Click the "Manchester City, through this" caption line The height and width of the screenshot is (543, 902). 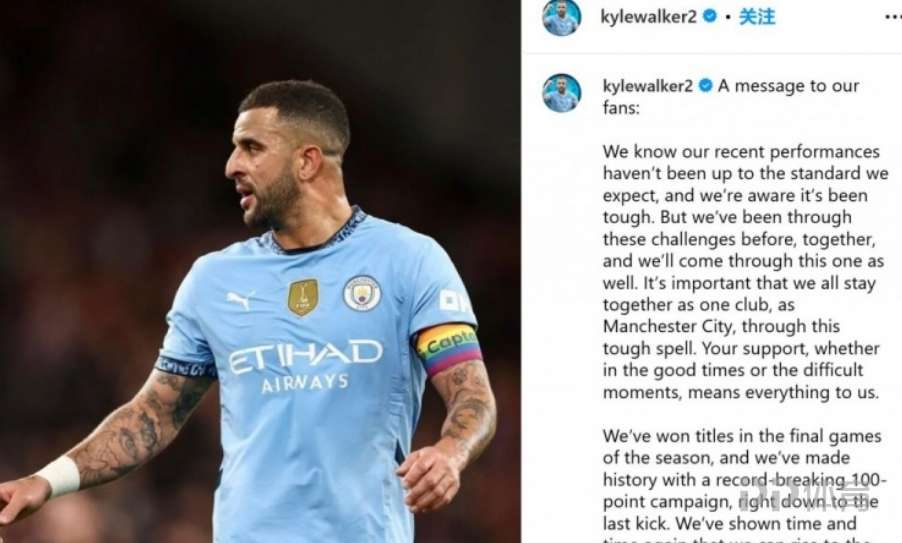pos(721,327)
